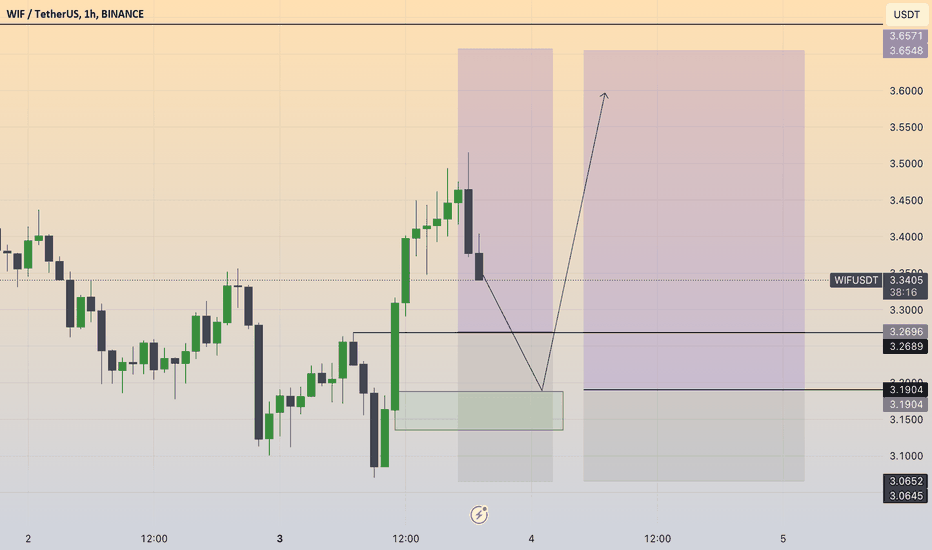
Task: Click date 3 on the time axis
Action: pos(279,539)
